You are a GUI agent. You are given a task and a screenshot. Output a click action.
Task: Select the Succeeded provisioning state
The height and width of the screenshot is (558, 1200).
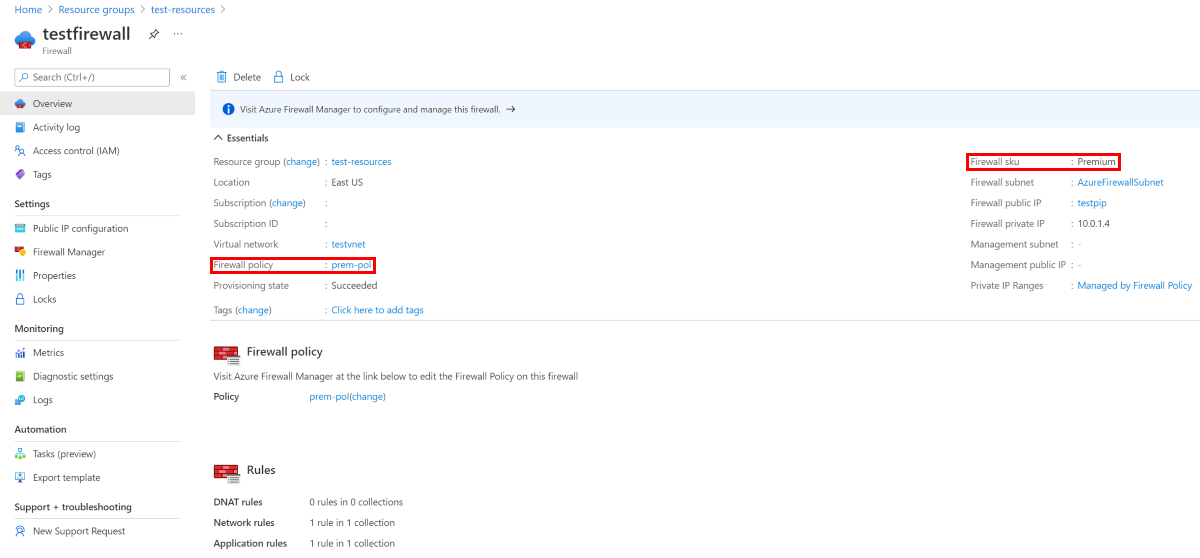[354, 285]
